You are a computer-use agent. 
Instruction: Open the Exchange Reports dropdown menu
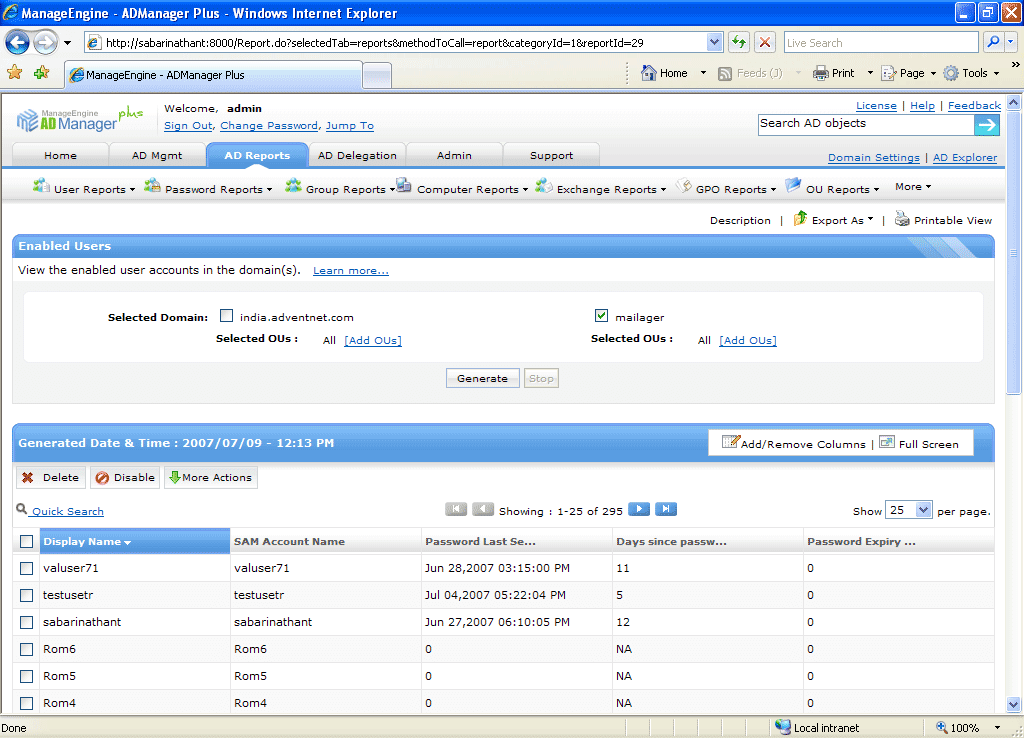coord(601,188)
